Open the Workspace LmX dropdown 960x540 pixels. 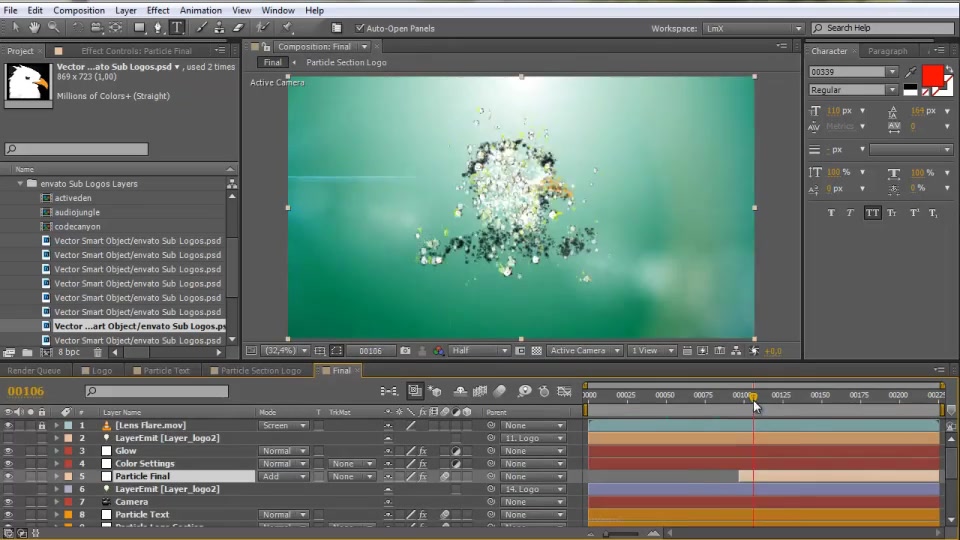click(x=752, y=28)
